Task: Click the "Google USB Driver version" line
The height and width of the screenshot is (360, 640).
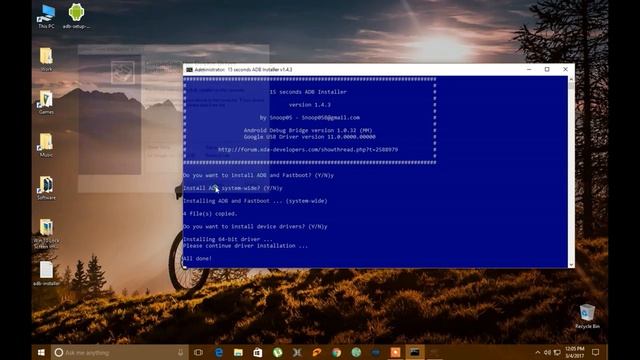Action: pos(310,137)
